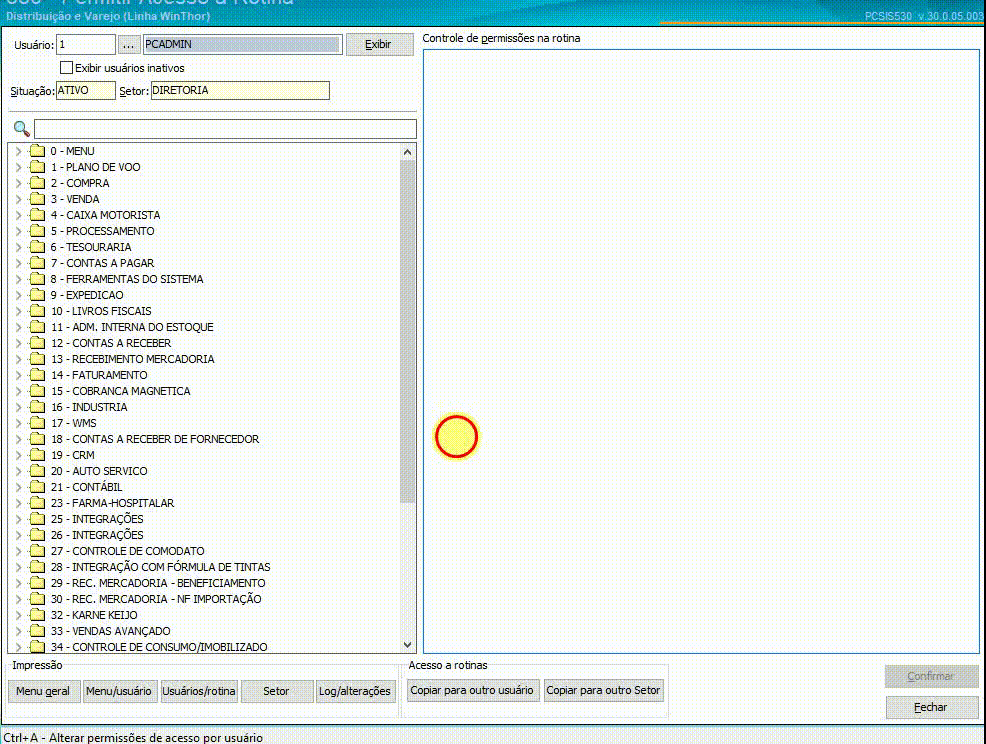The width and height of the screenshot is (986, 744).
Task: Click the Setor print button
Action: click(277, 691)
